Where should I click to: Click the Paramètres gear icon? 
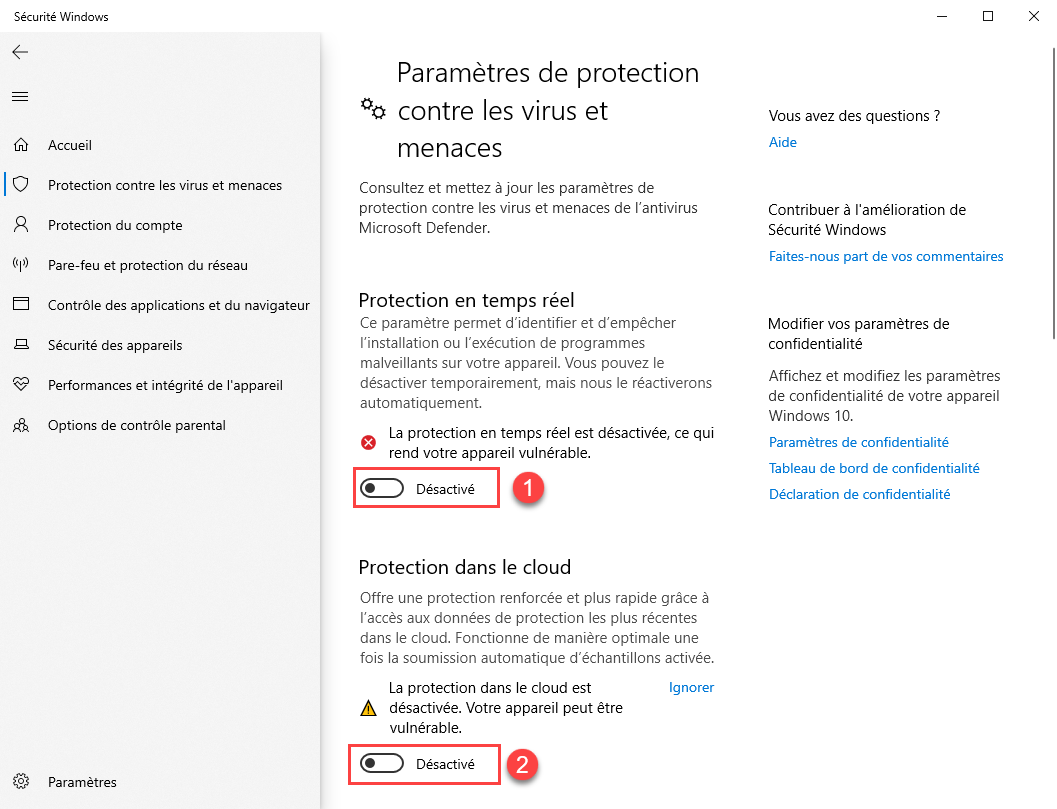point(21,781)
